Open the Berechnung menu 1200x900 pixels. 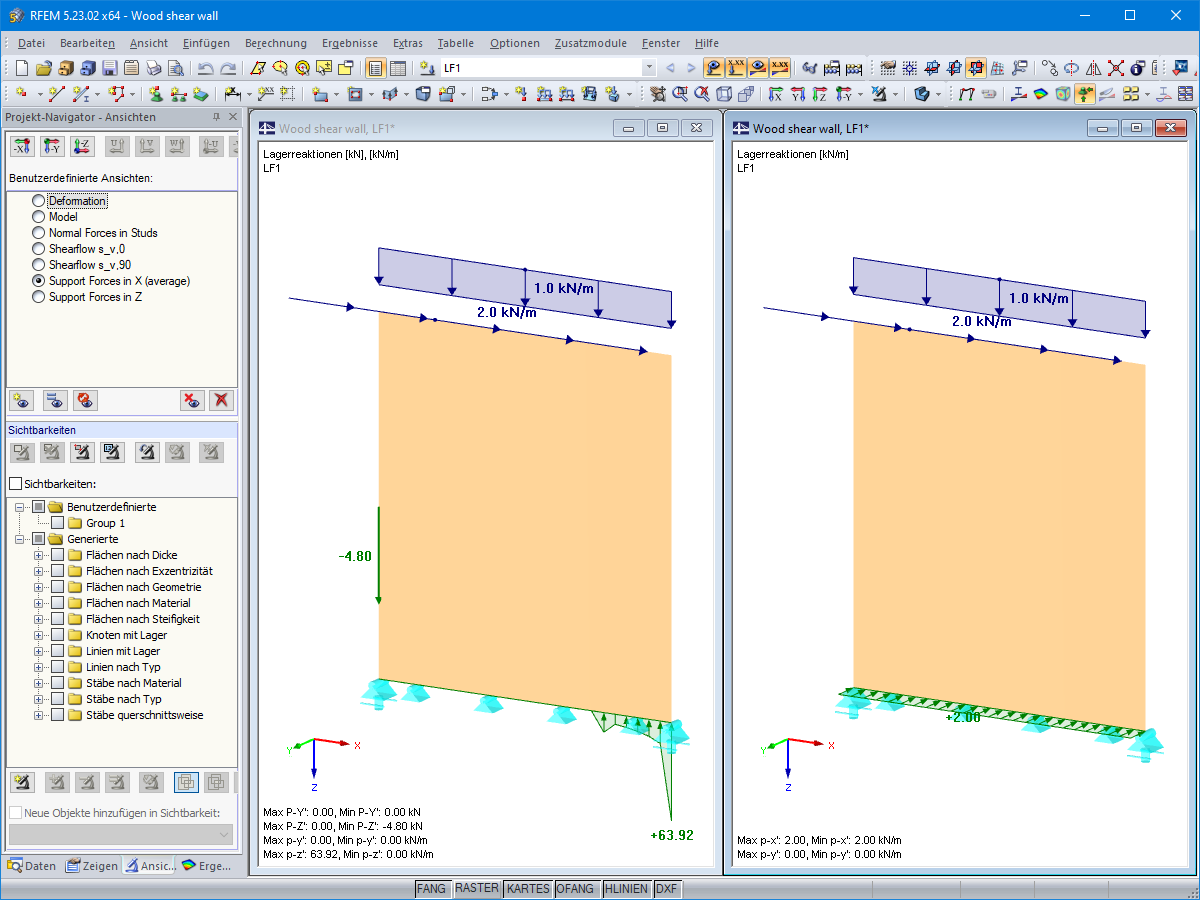pyautogui.click(x=276, y=43)
